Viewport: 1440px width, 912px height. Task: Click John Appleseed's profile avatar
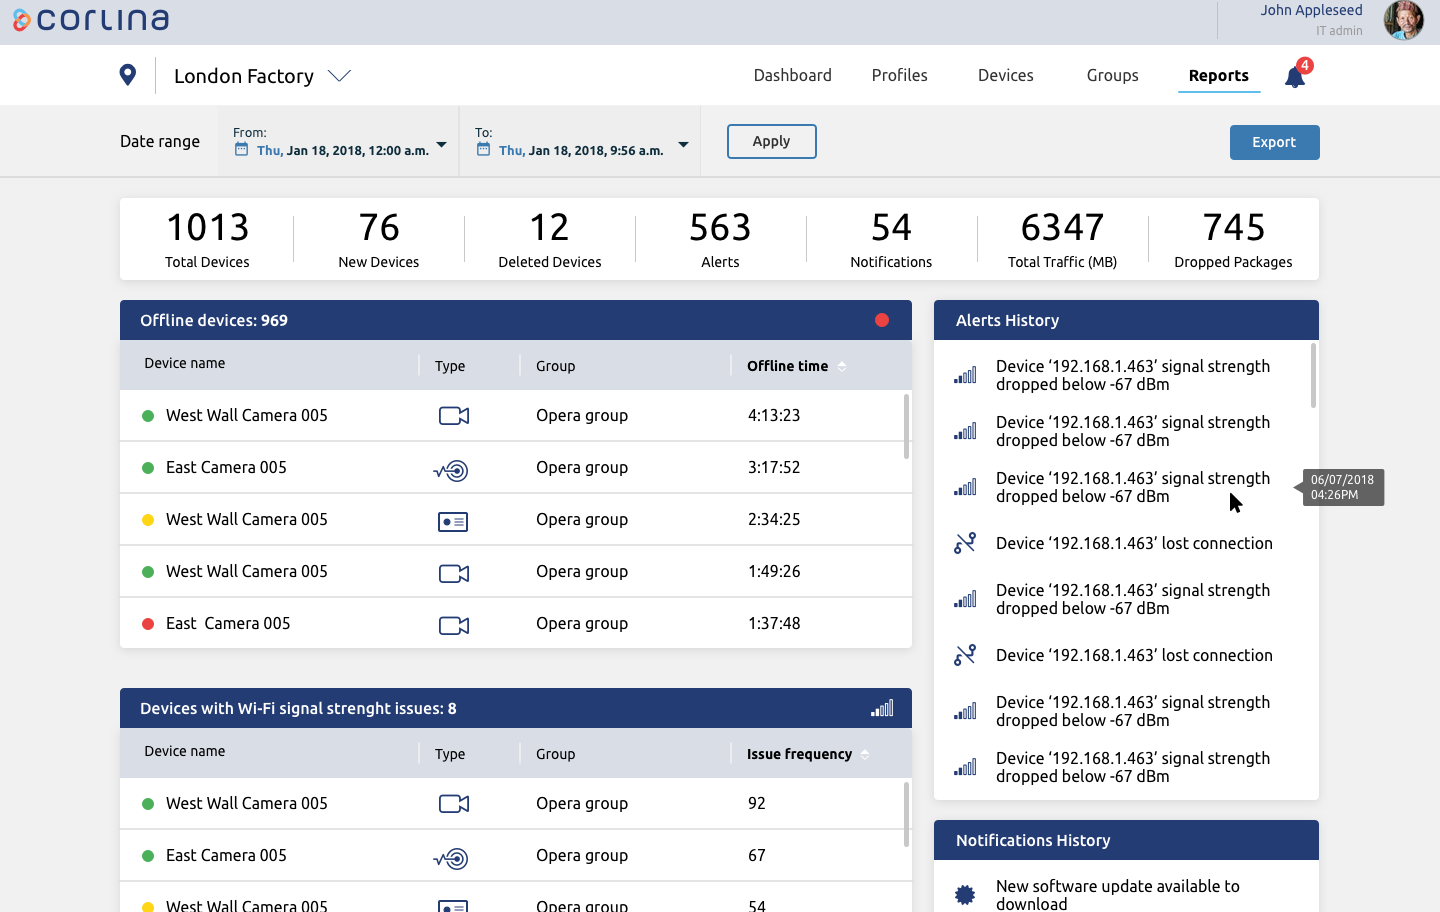pyautogui.click(x=1403, y=20)
